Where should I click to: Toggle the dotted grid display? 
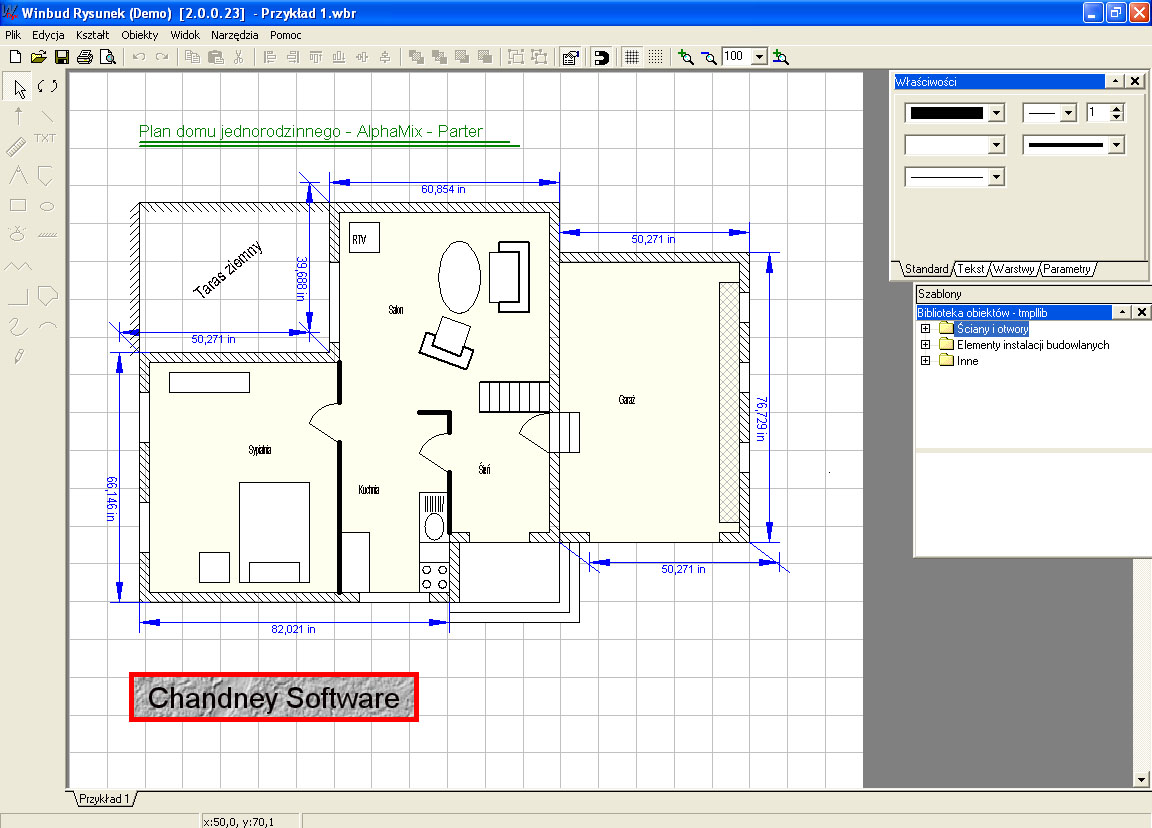point(655,57)
